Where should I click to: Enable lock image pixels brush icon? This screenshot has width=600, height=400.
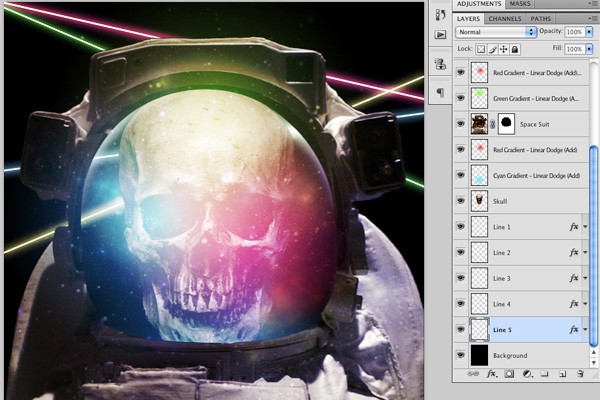492,49
